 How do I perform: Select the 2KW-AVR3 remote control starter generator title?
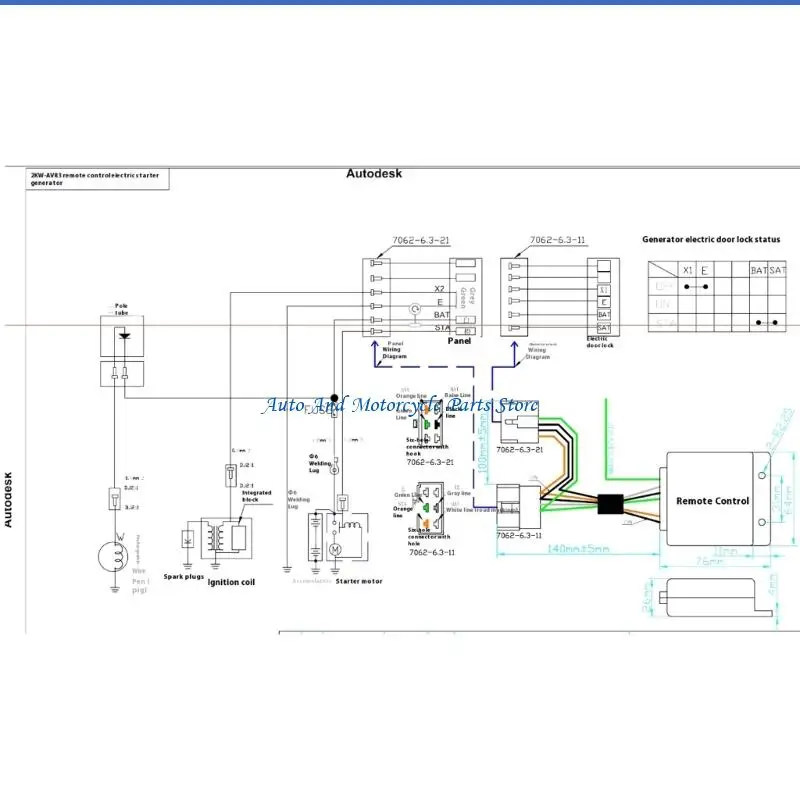tap(95, 179)
